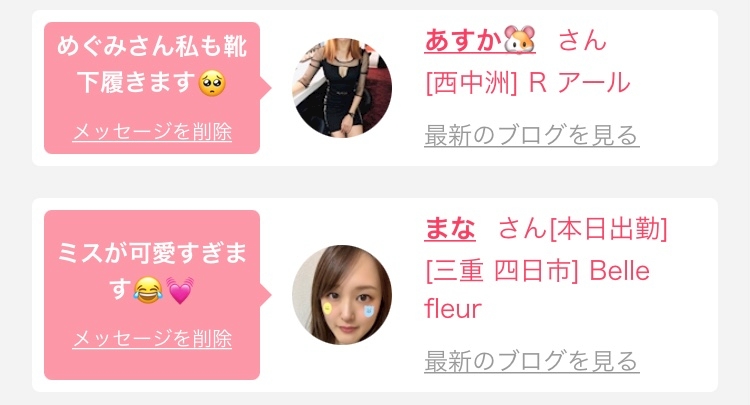The width and height of the screenshot is (750, 405).
Task: Click the bubble tail pointing to まな's photo
Action: pyautogui.click(x=265, y=295)
